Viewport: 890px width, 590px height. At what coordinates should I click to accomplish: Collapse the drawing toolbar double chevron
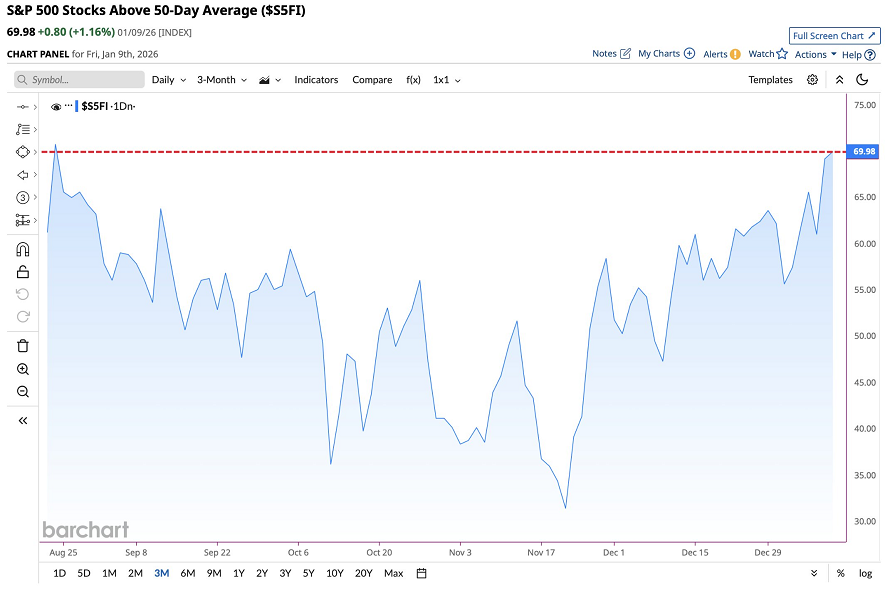point(23,421)
